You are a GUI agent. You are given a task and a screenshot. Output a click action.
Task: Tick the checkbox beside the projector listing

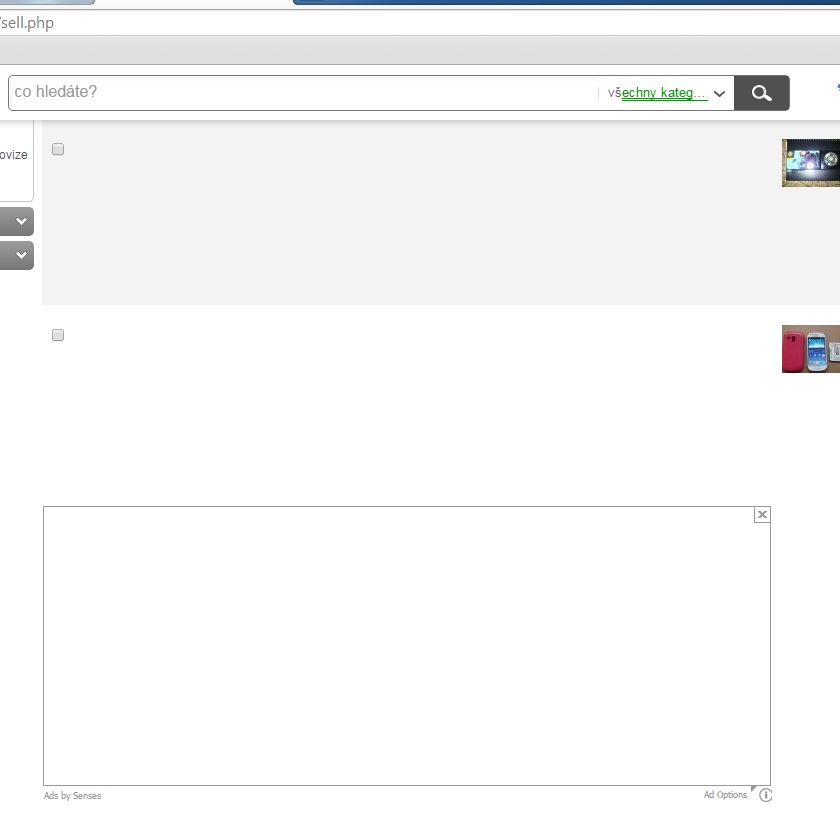58,149
